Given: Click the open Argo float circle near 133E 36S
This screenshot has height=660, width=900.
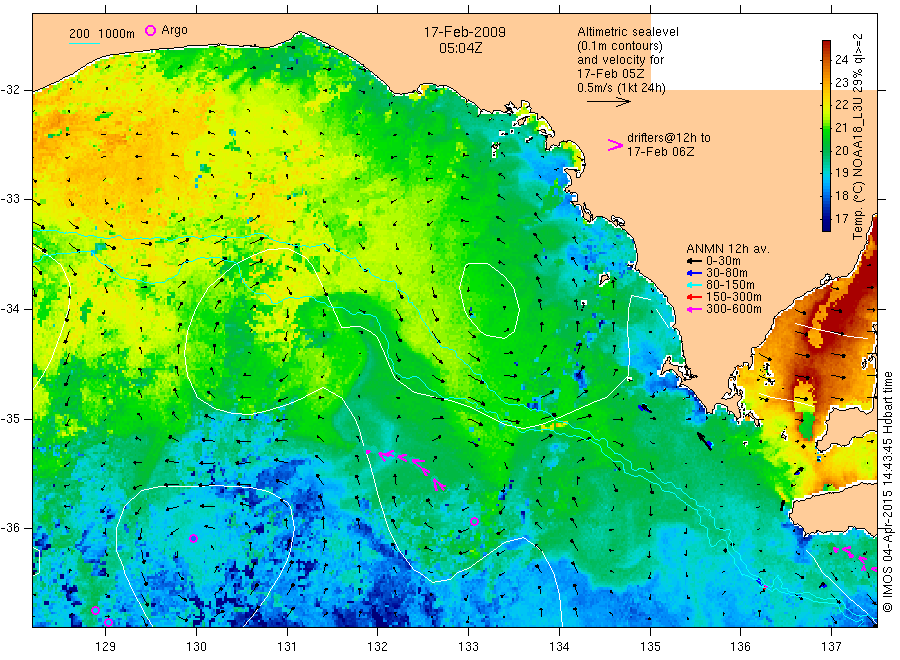Looking at the screenshot, I should coord(474,522).
